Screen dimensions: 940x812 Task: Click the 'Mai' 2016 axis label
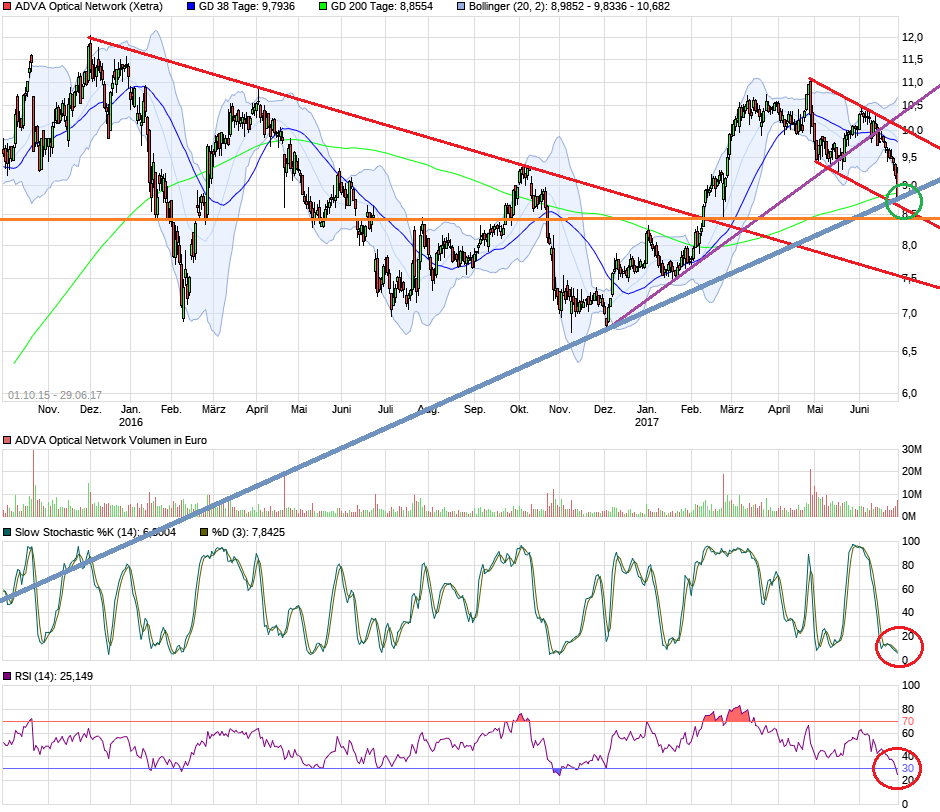(x=299, y=409)
